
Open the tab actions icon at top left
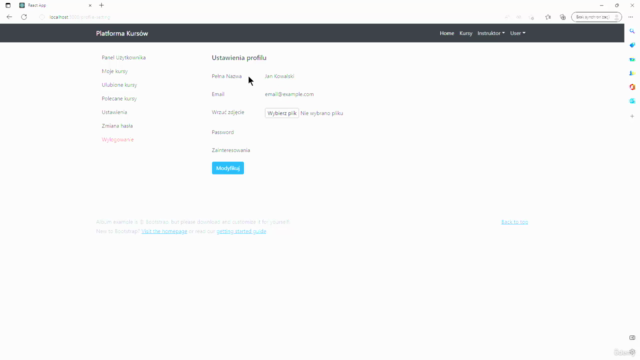pos(8,5)
